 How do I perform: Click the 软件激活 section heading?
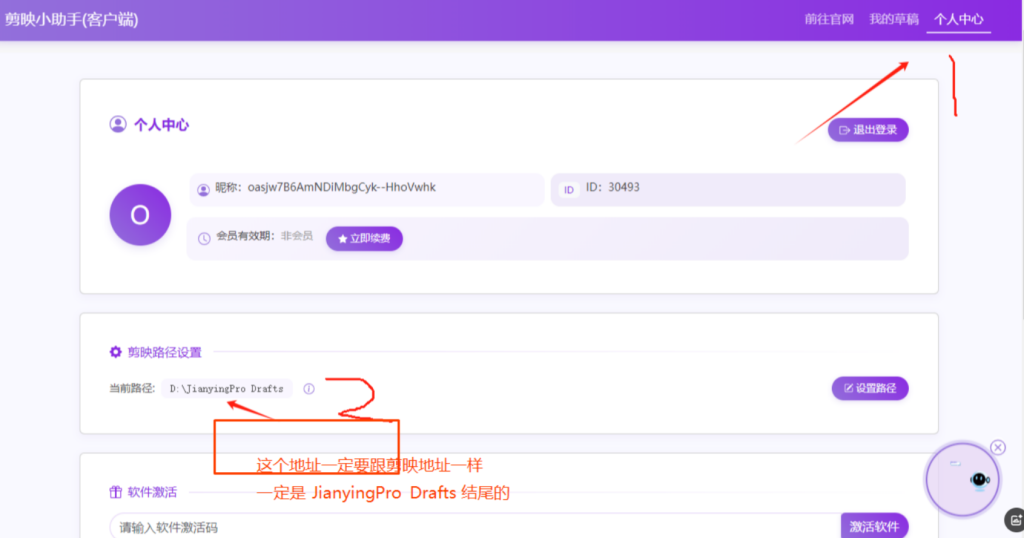click(x=152, y=492)
